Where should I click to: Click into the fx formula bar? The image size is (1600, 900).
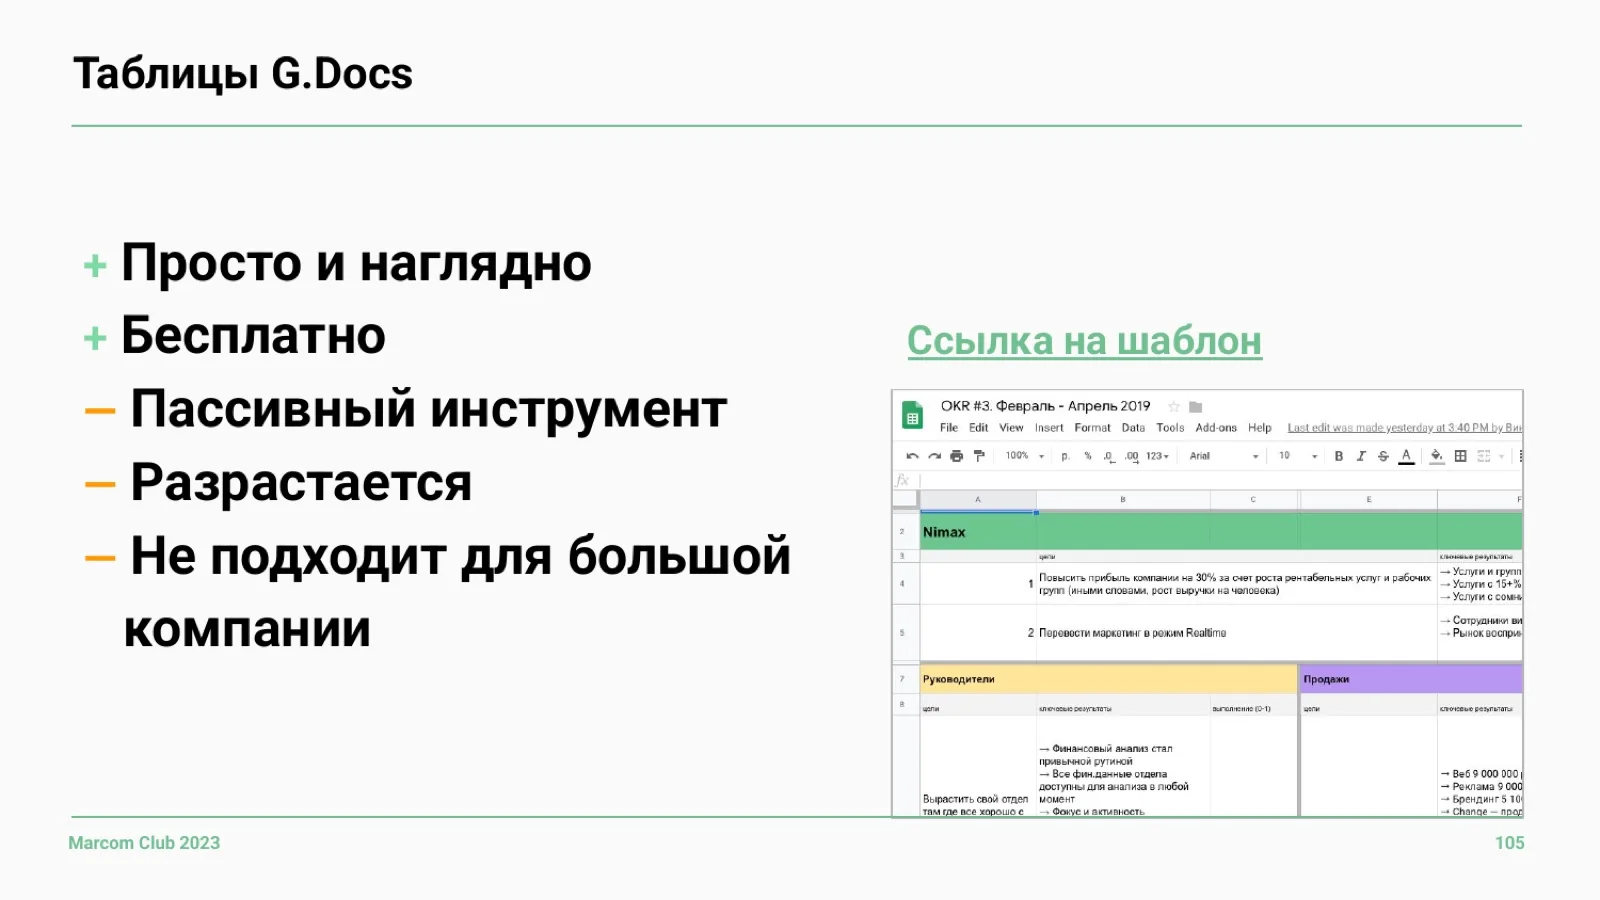point(1220,481)
